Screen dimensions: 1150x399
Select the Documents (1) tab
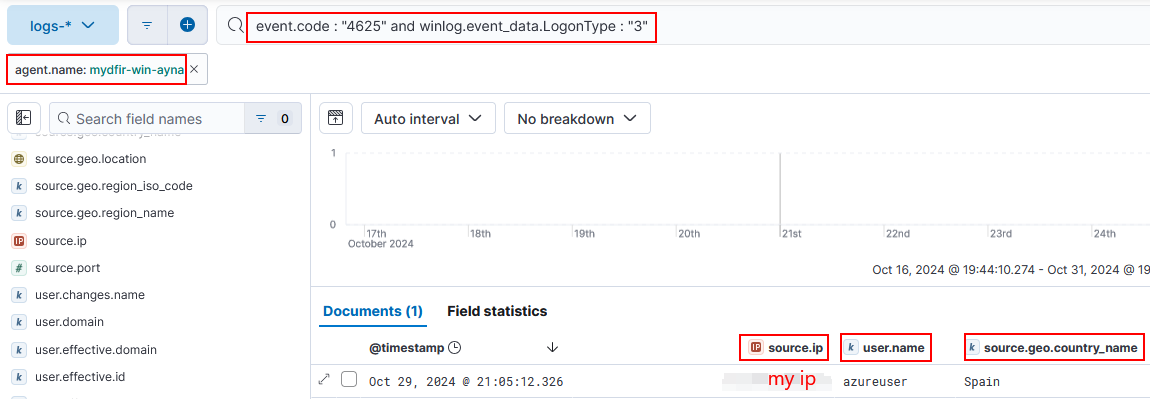coord(373,311)
